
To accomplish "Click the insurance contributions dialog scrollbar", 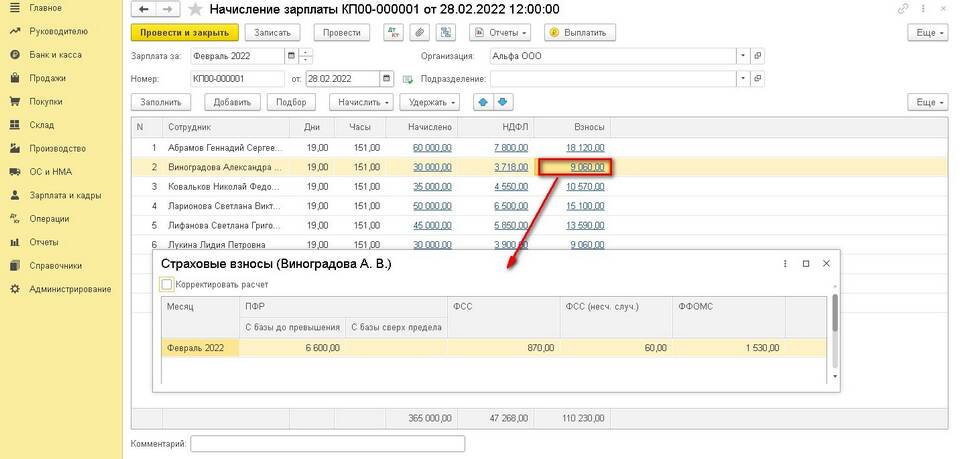I will coord(835,315).
